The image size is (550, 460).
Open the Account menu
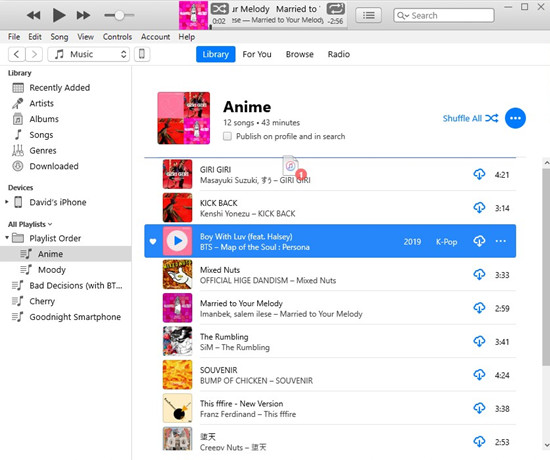point(155,37)
